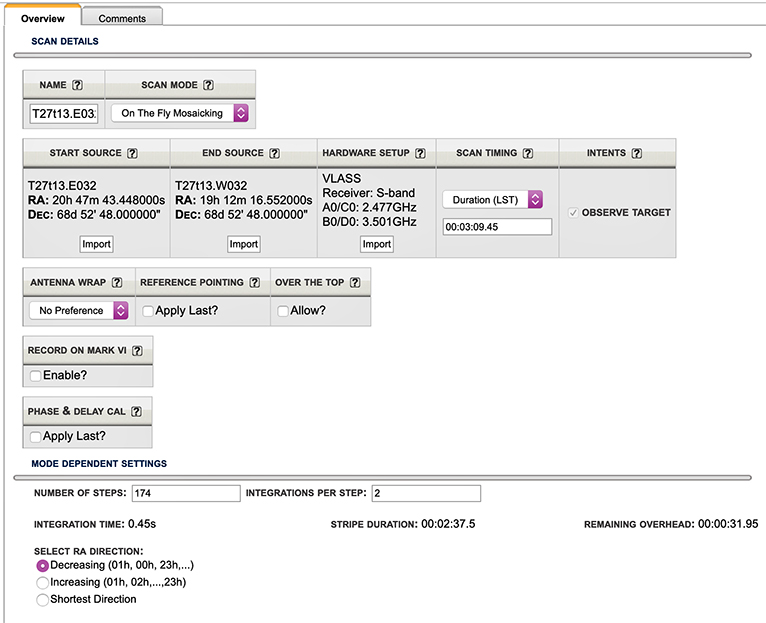Toggle the Over The Top Allow checkbox
This screenshot has height=623, width=766.
click(283, 311)
